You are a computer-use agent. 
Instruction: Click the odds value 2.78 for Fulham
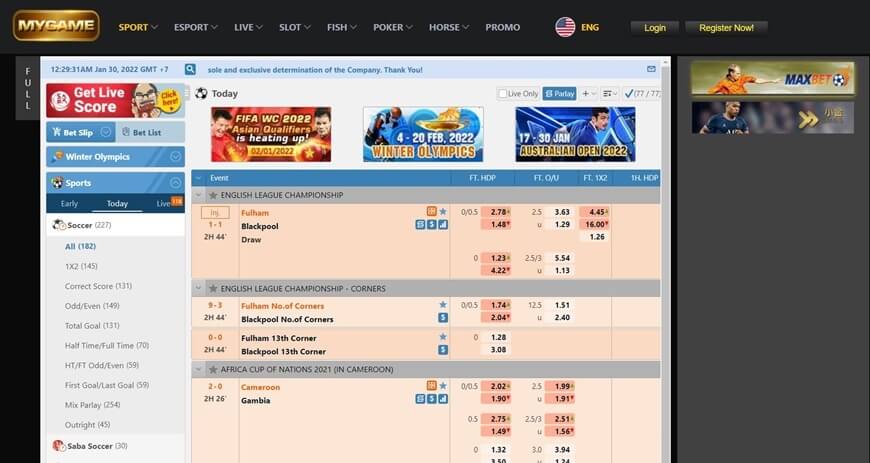pyautogui.click(x=495, y=212)
